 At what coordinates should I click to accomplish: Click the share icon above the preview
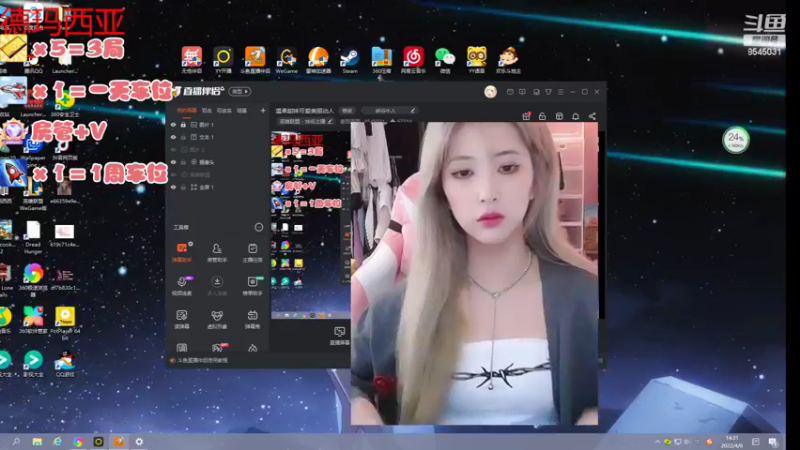(592, 116)
